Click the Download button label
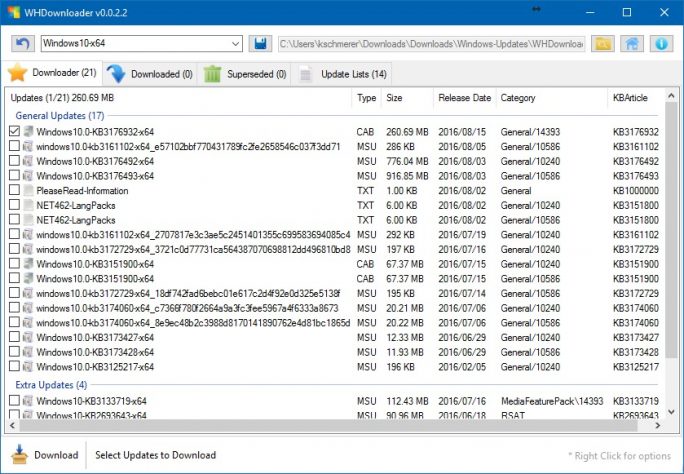684x474 pixels. point(56,455)
